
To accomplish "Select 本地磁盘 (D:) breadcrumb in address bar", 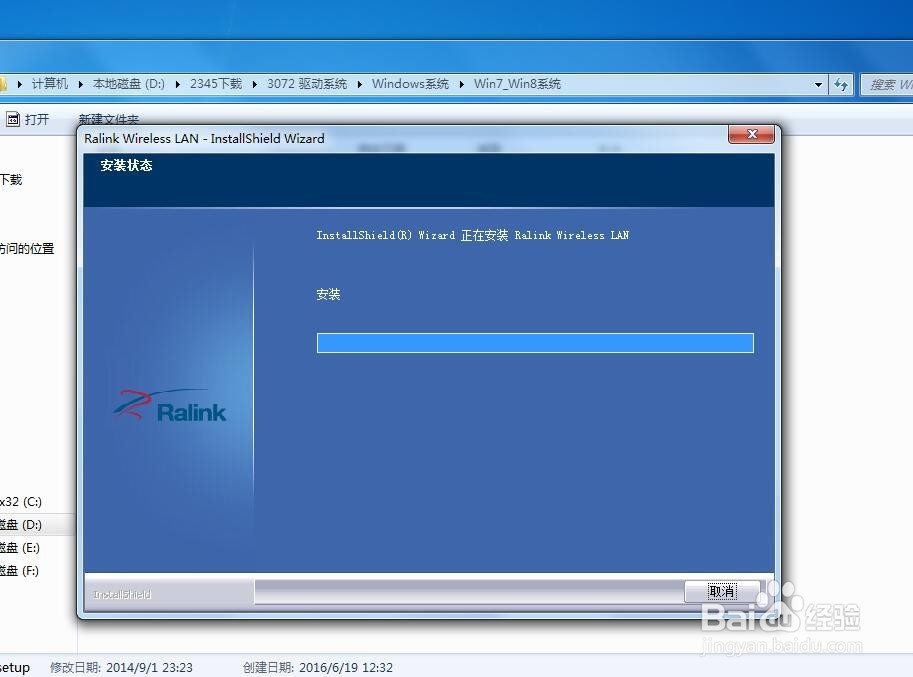I will point(129,84).
